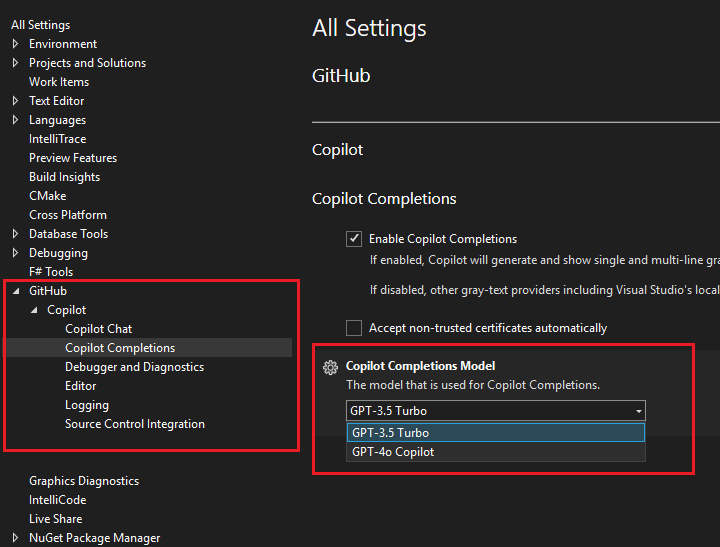Go to Source Control Integration settings
Image resolution: width=720 pixels, height=547 pixels.
[x=135, y=424]
